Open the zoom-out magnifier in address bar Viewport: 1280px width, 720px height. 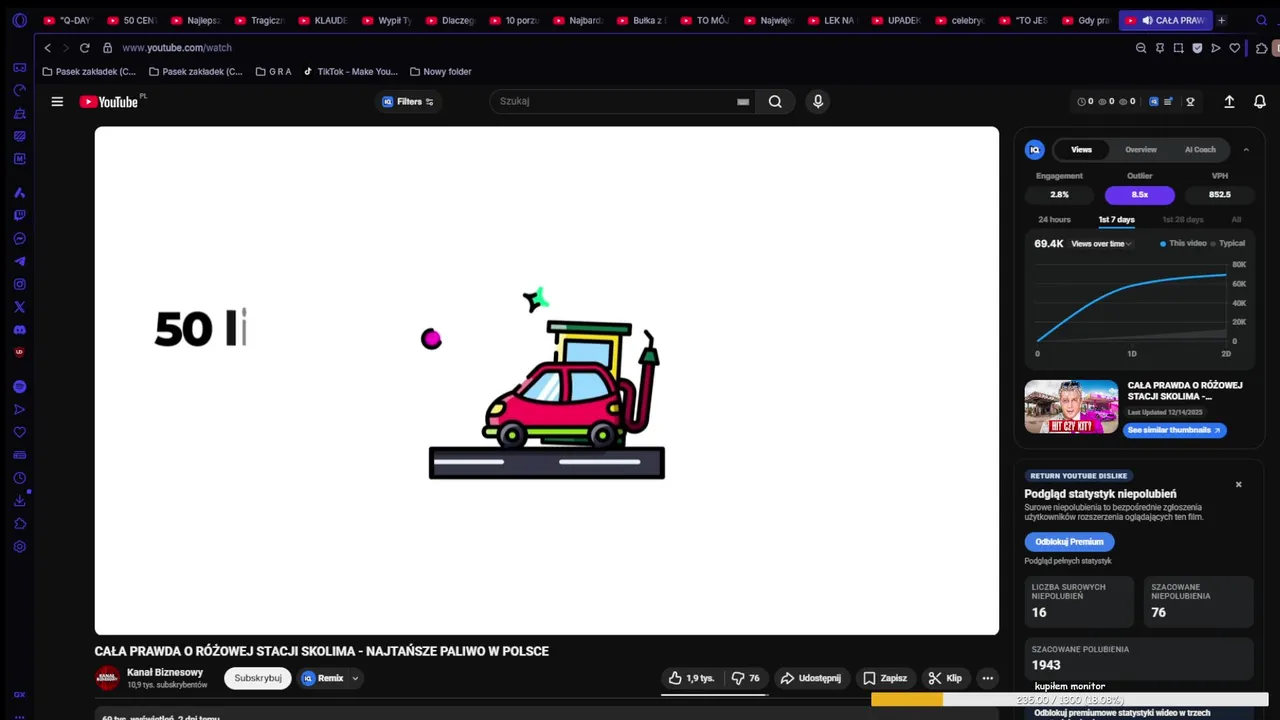coord(1141,48)
